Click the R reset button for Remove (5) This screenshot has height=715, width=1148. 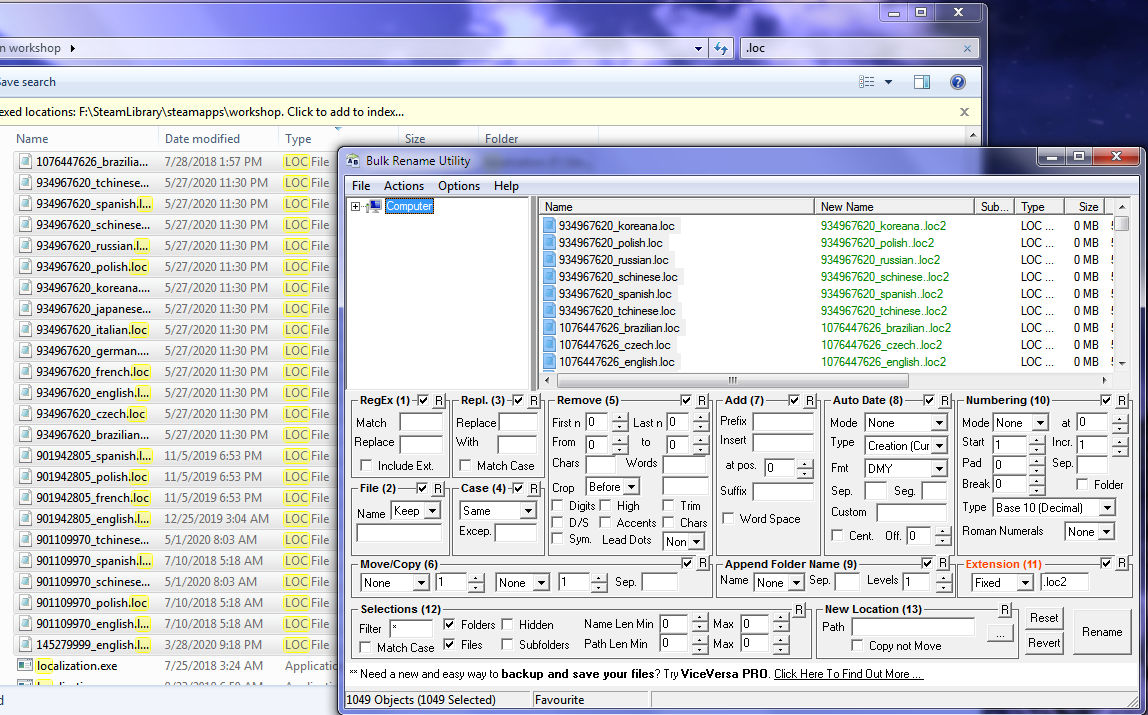click(x=701, y=400)
